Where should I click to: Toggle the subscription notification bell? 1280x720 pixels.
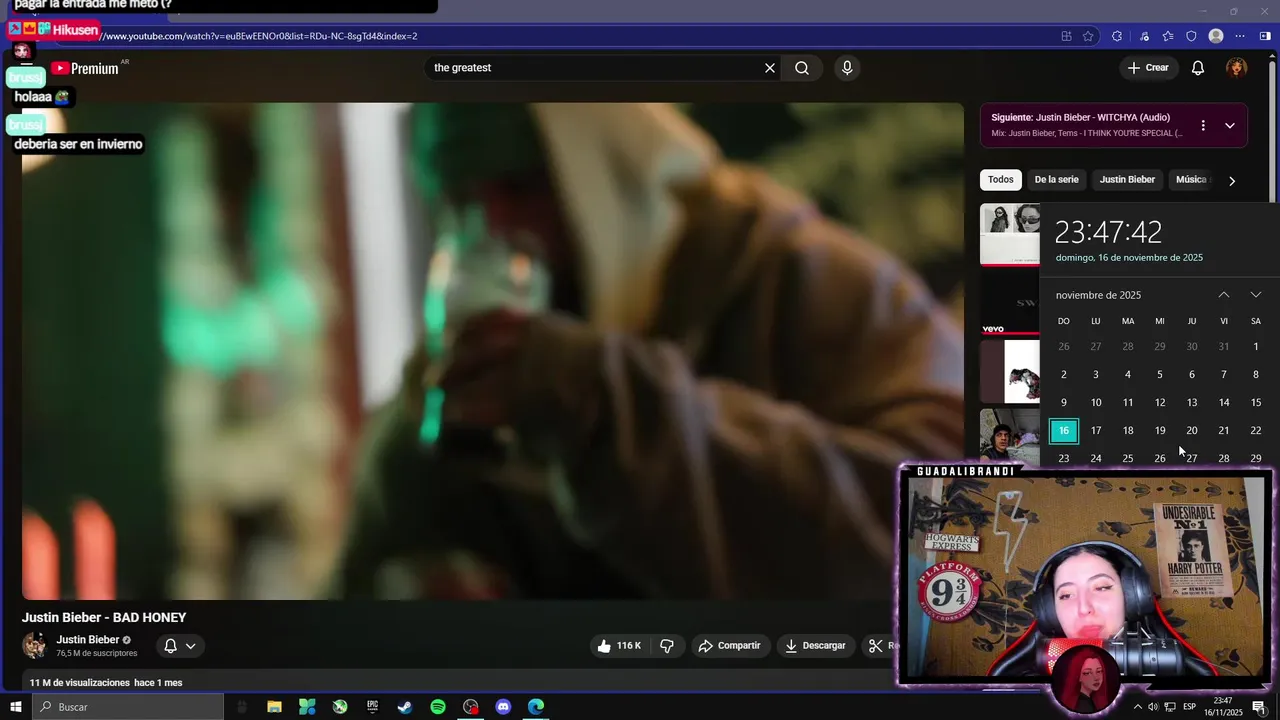coord(170,646)
